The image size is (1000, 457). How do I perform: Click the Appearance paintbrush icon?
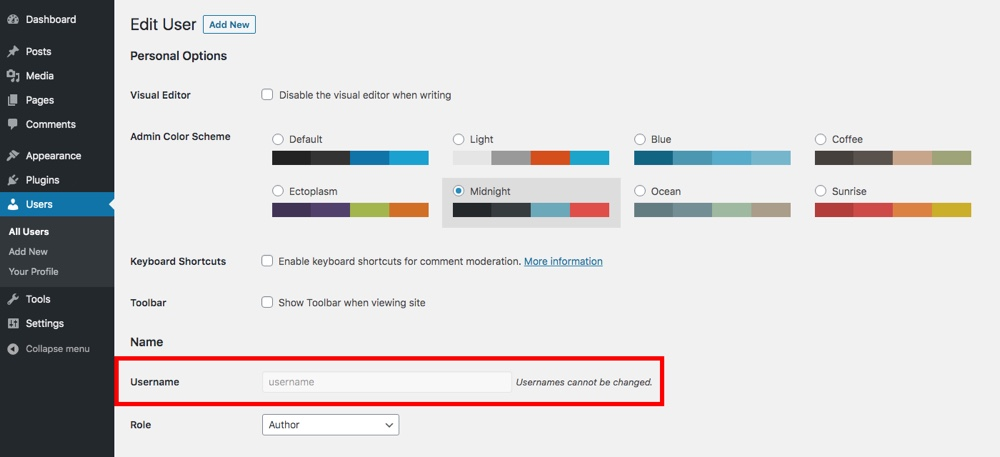[x=13, y=156]
